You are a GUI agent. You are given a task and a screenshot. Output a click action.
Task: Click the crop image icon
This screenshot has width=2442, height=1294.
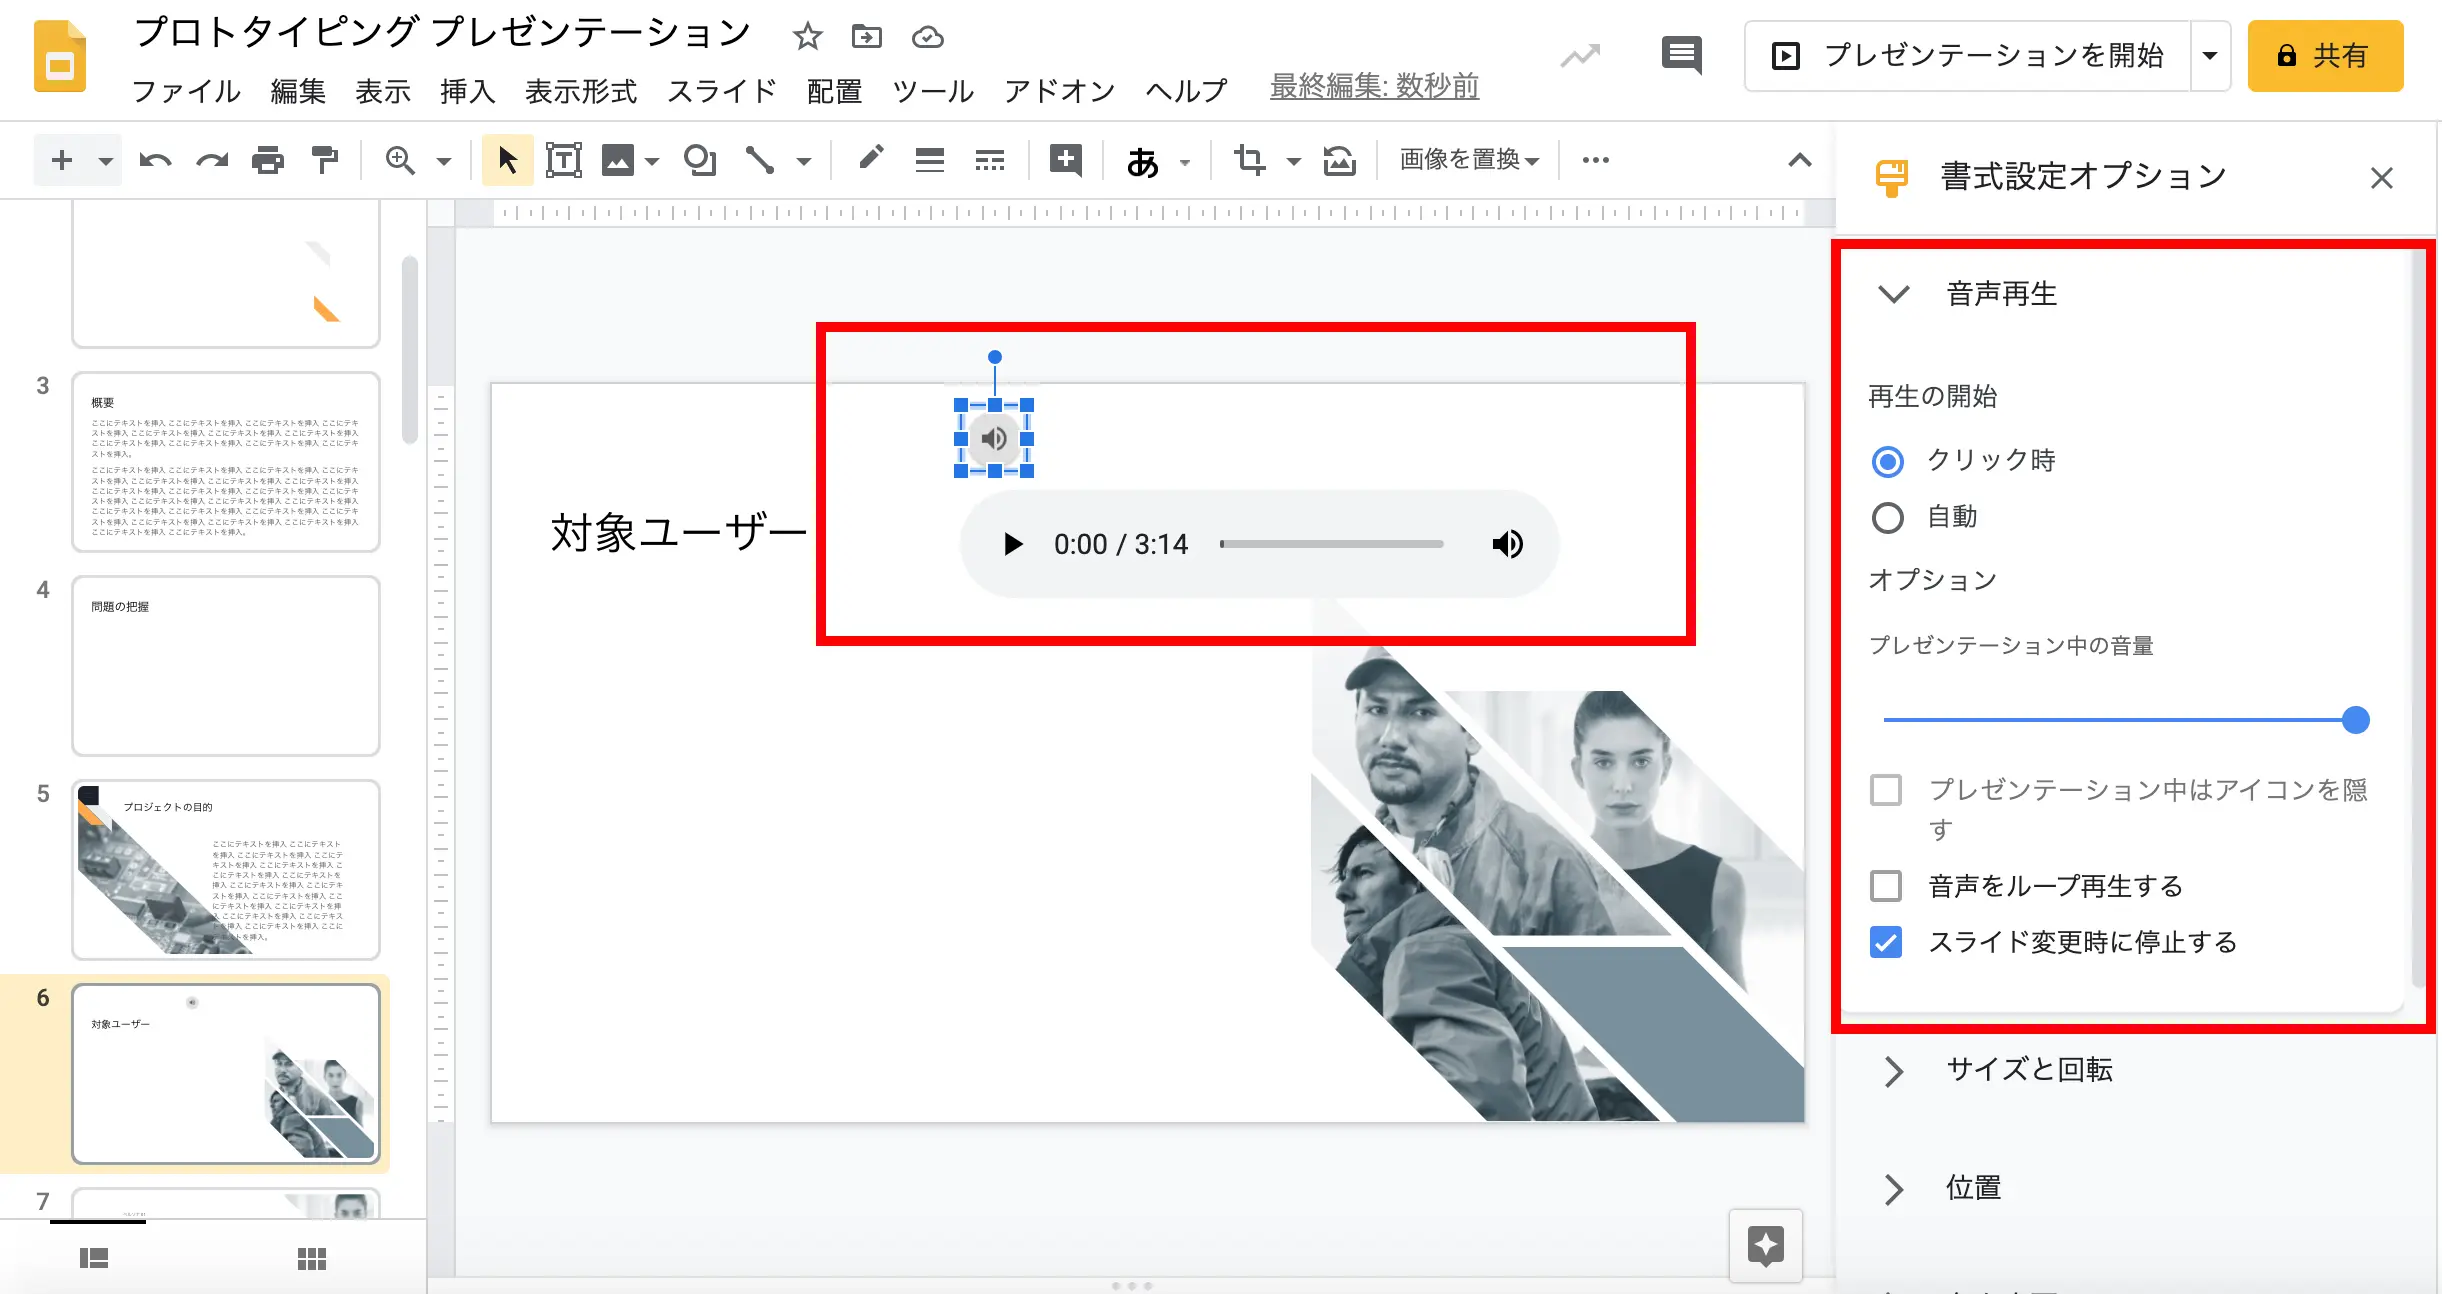(x=1250, y=160)
